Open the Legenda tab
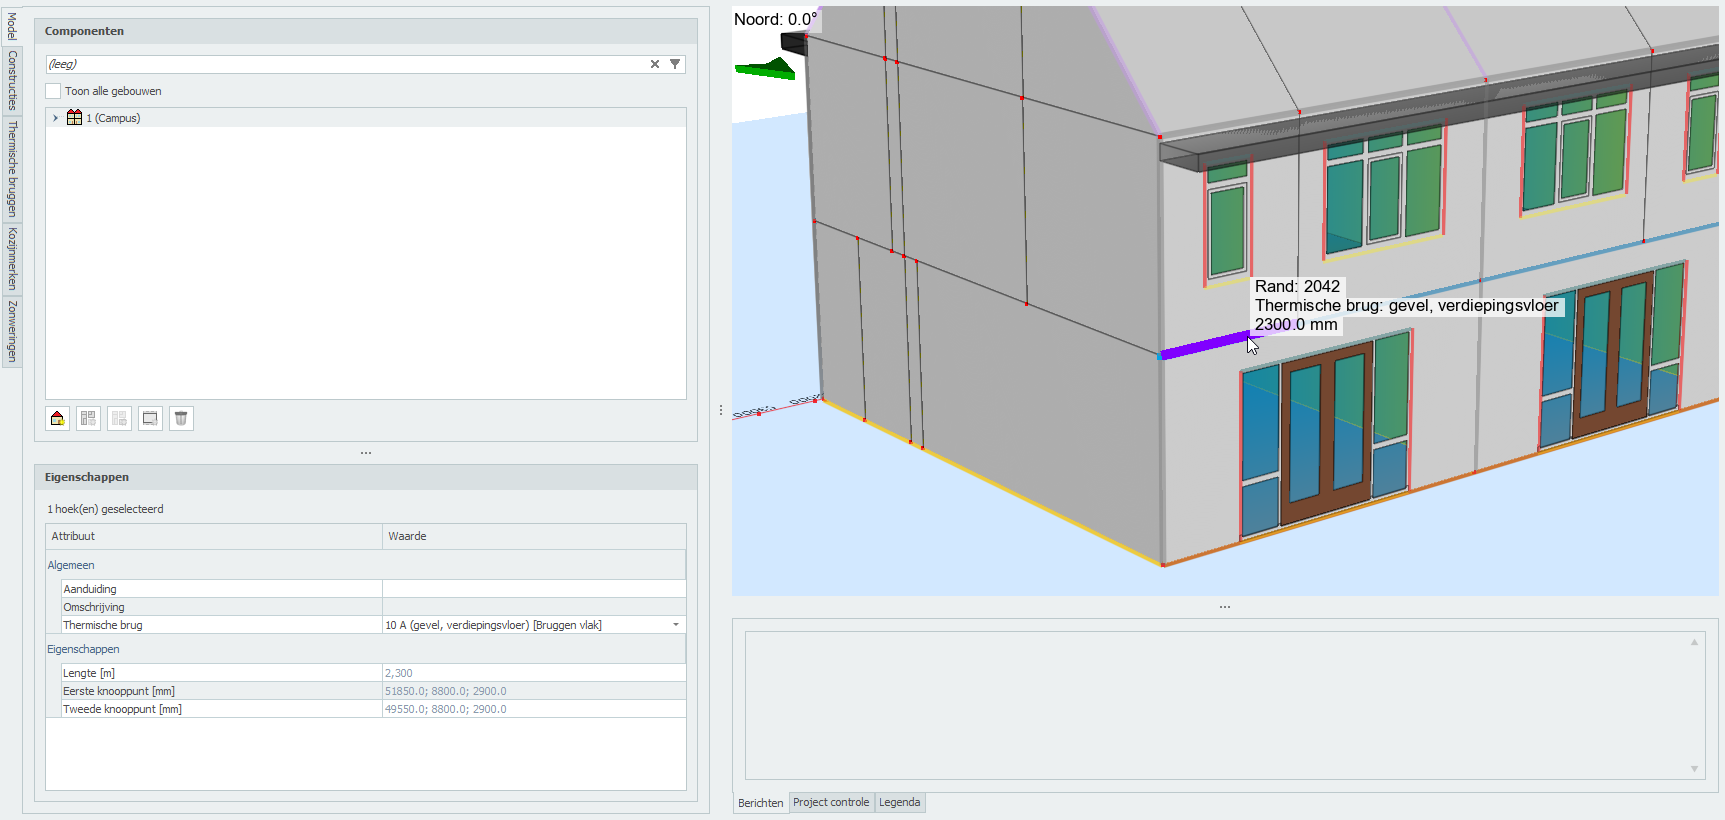Viewport: 1725px width, 820px height. pyautogui.click(x=899, y=802)
